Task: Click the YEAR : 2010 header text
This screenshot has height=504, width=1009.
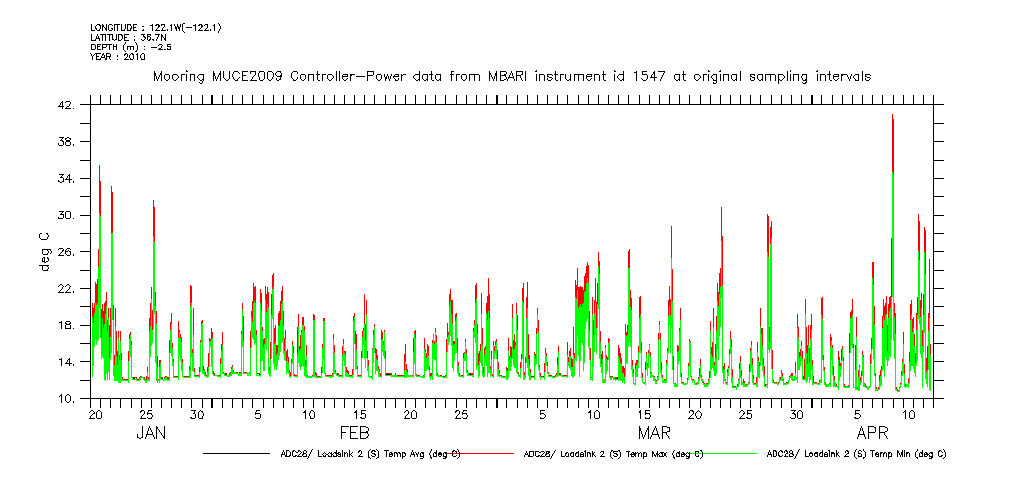Action: coord(118,57)
